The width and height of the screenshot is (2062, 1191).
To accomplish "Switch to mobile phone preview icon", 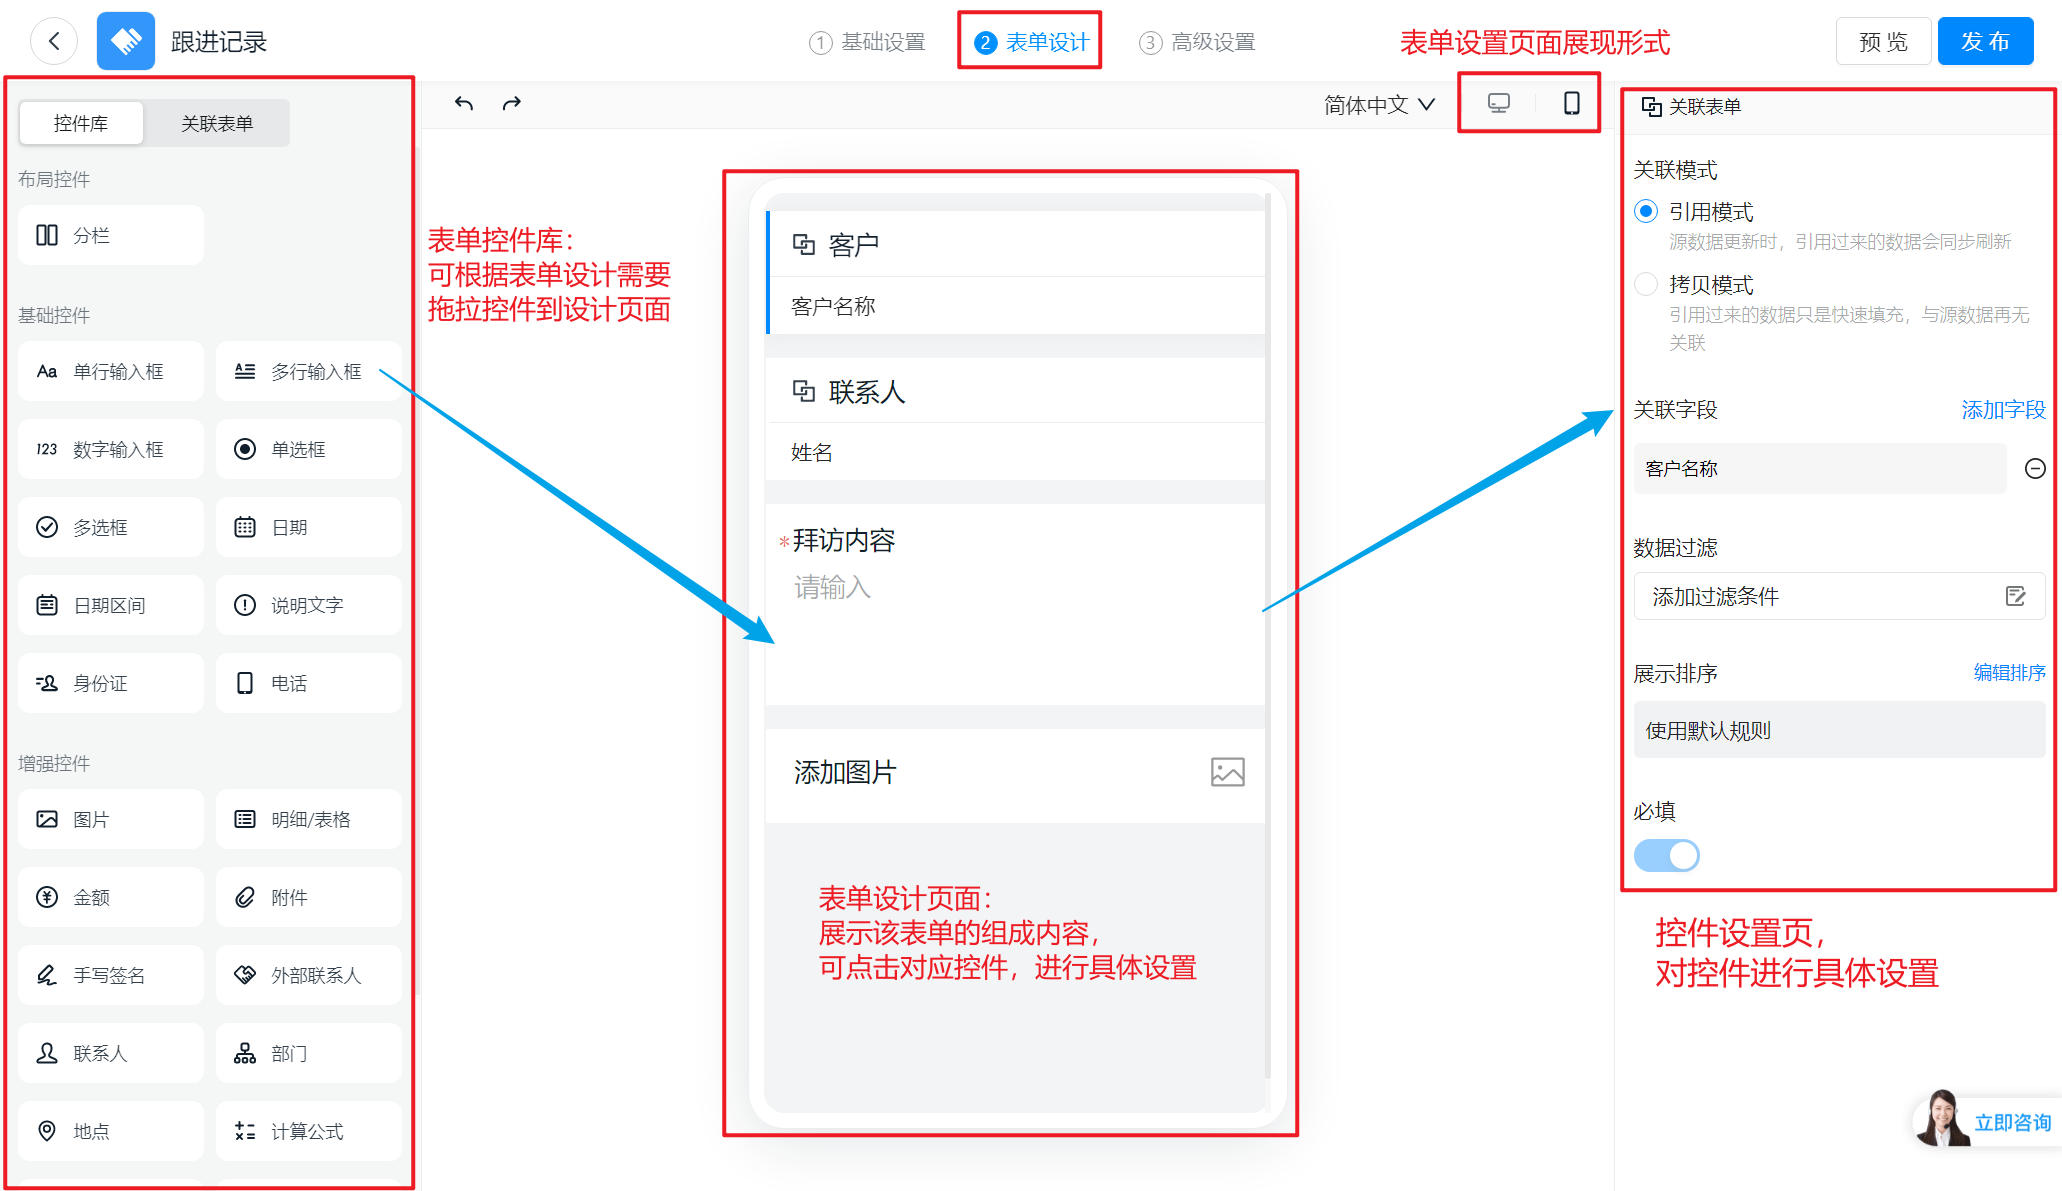I will (x=1571, y=103).
